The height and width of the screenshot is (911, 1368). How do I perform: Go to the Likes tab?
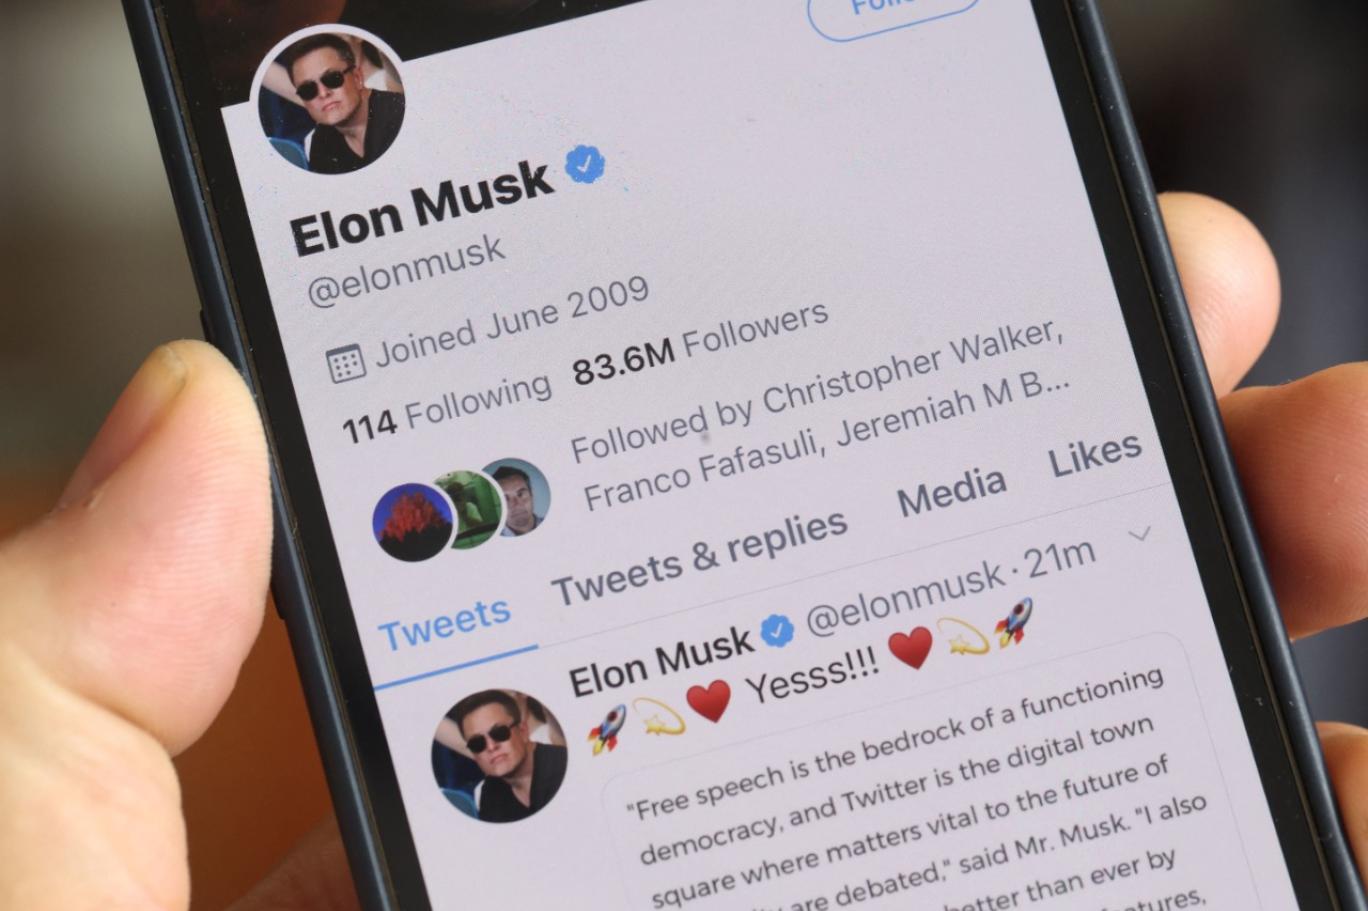pos(1094,455)
